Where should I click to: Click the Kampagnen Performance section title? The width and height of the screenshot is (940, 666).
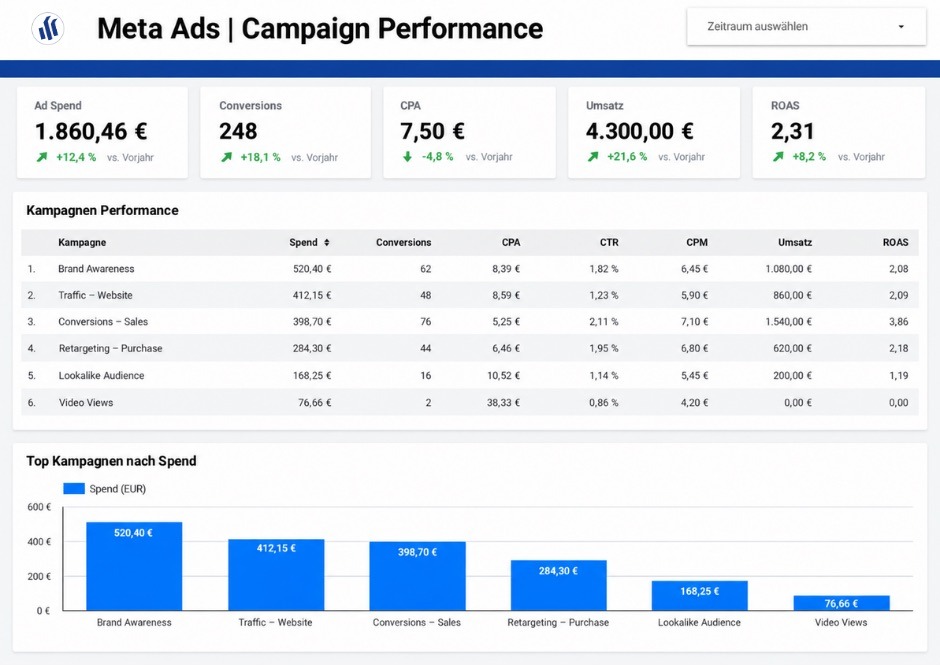pos(103,210)
